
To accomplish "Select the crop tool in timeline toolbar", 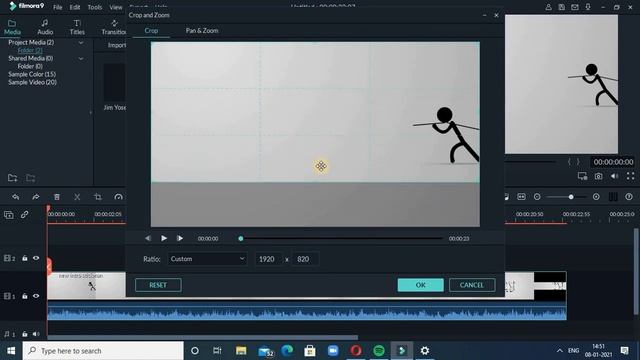I will pos(98,197).
